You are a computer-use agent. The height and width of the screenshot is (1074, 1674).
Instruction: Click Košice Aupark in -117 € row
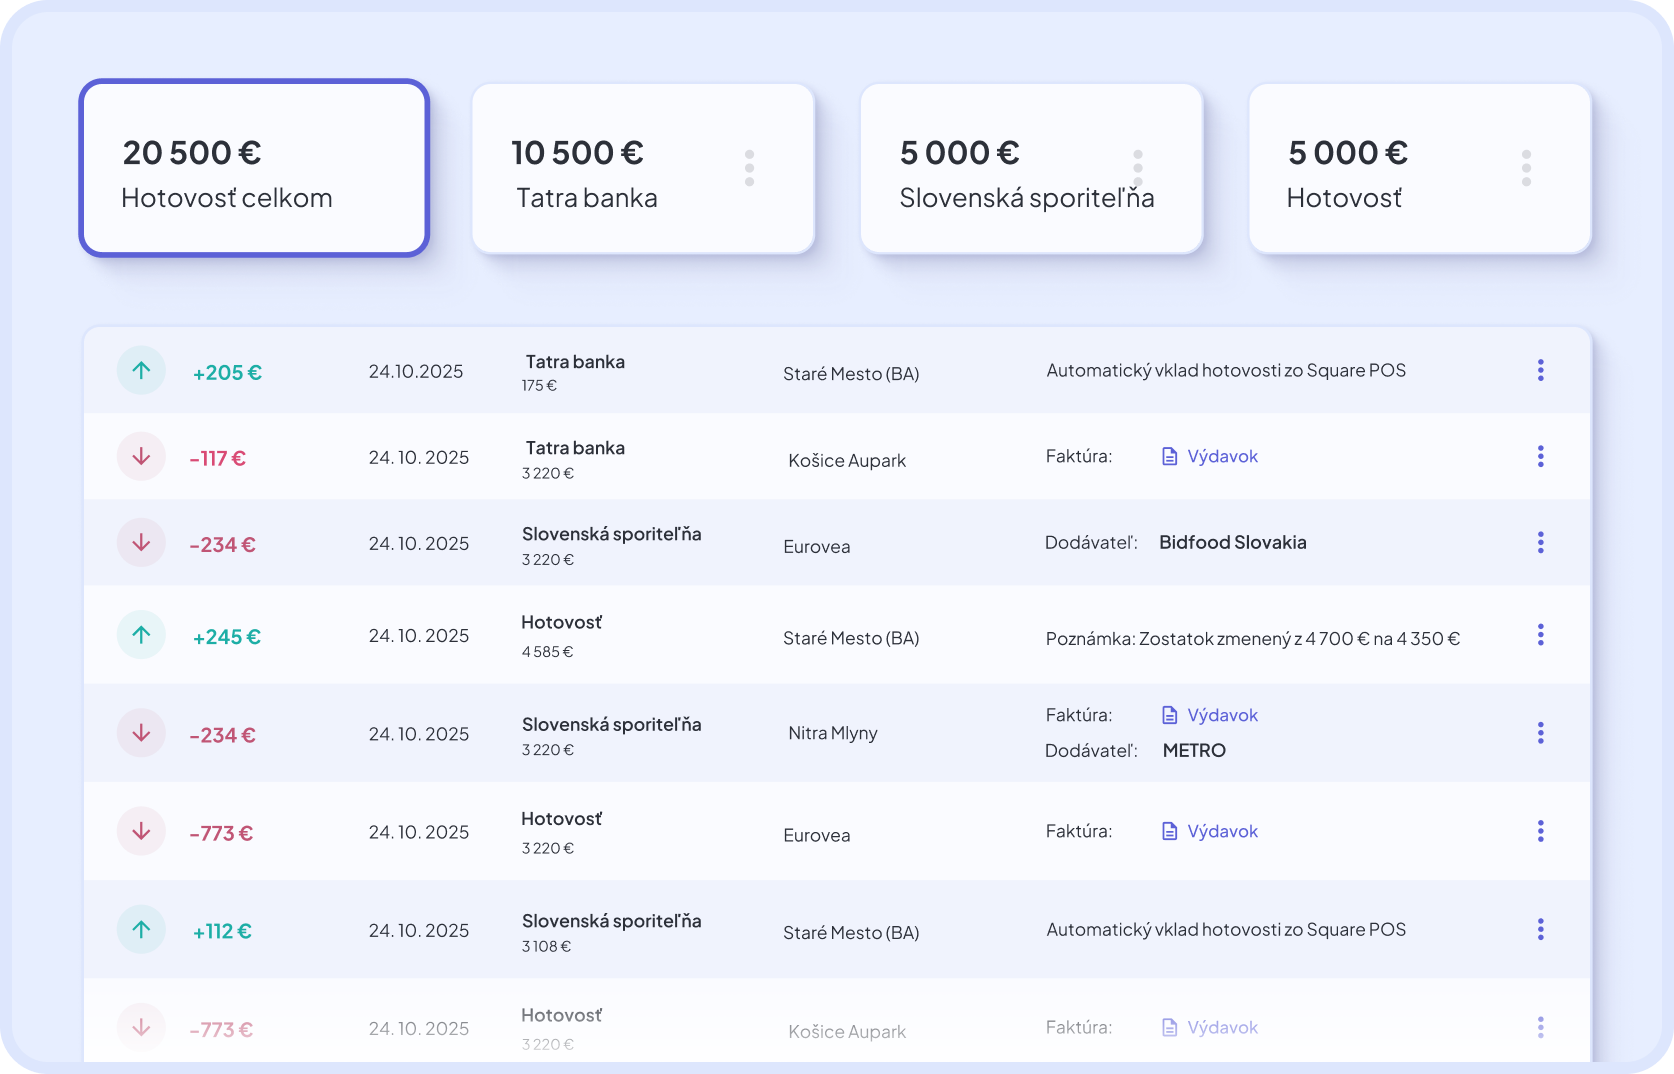click(x=847, y=461)
